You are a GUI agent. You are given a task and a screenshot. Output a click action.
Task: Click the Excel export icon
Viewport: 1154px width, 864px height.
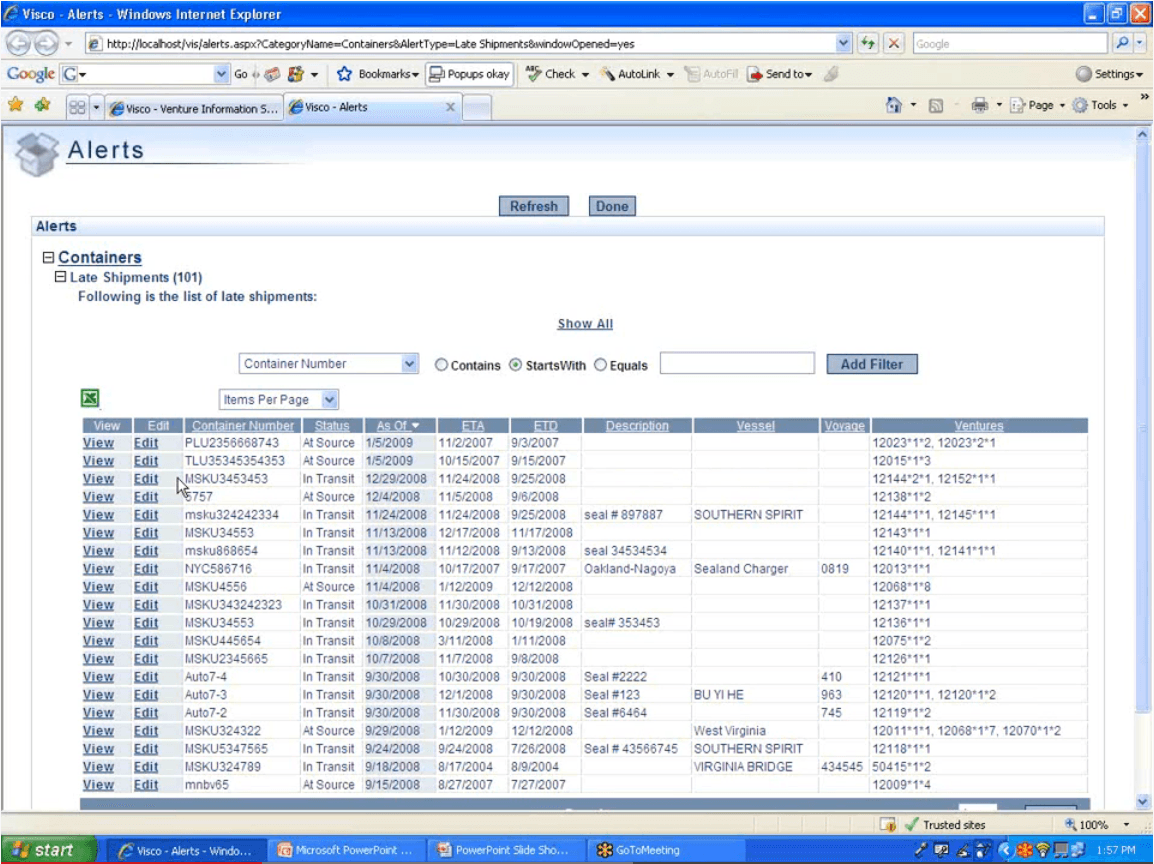[90, 398]
